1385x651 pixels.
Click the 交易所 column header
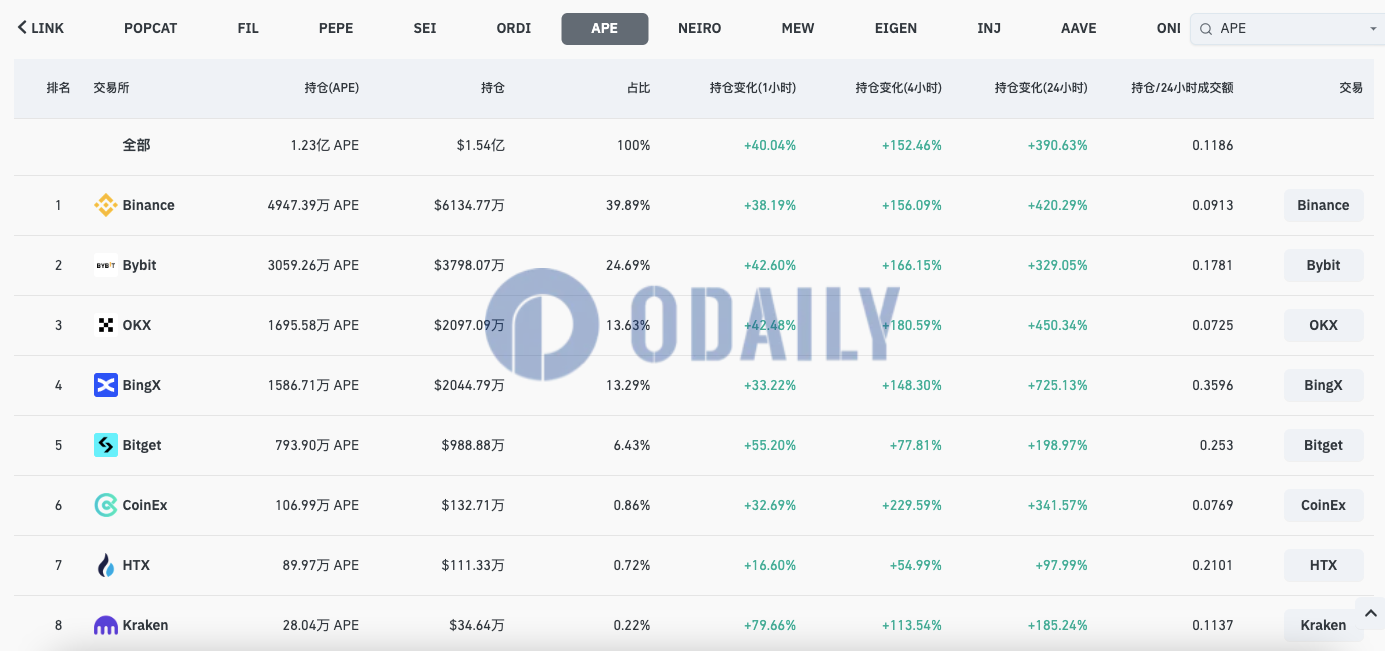click(x=111, y=88)
